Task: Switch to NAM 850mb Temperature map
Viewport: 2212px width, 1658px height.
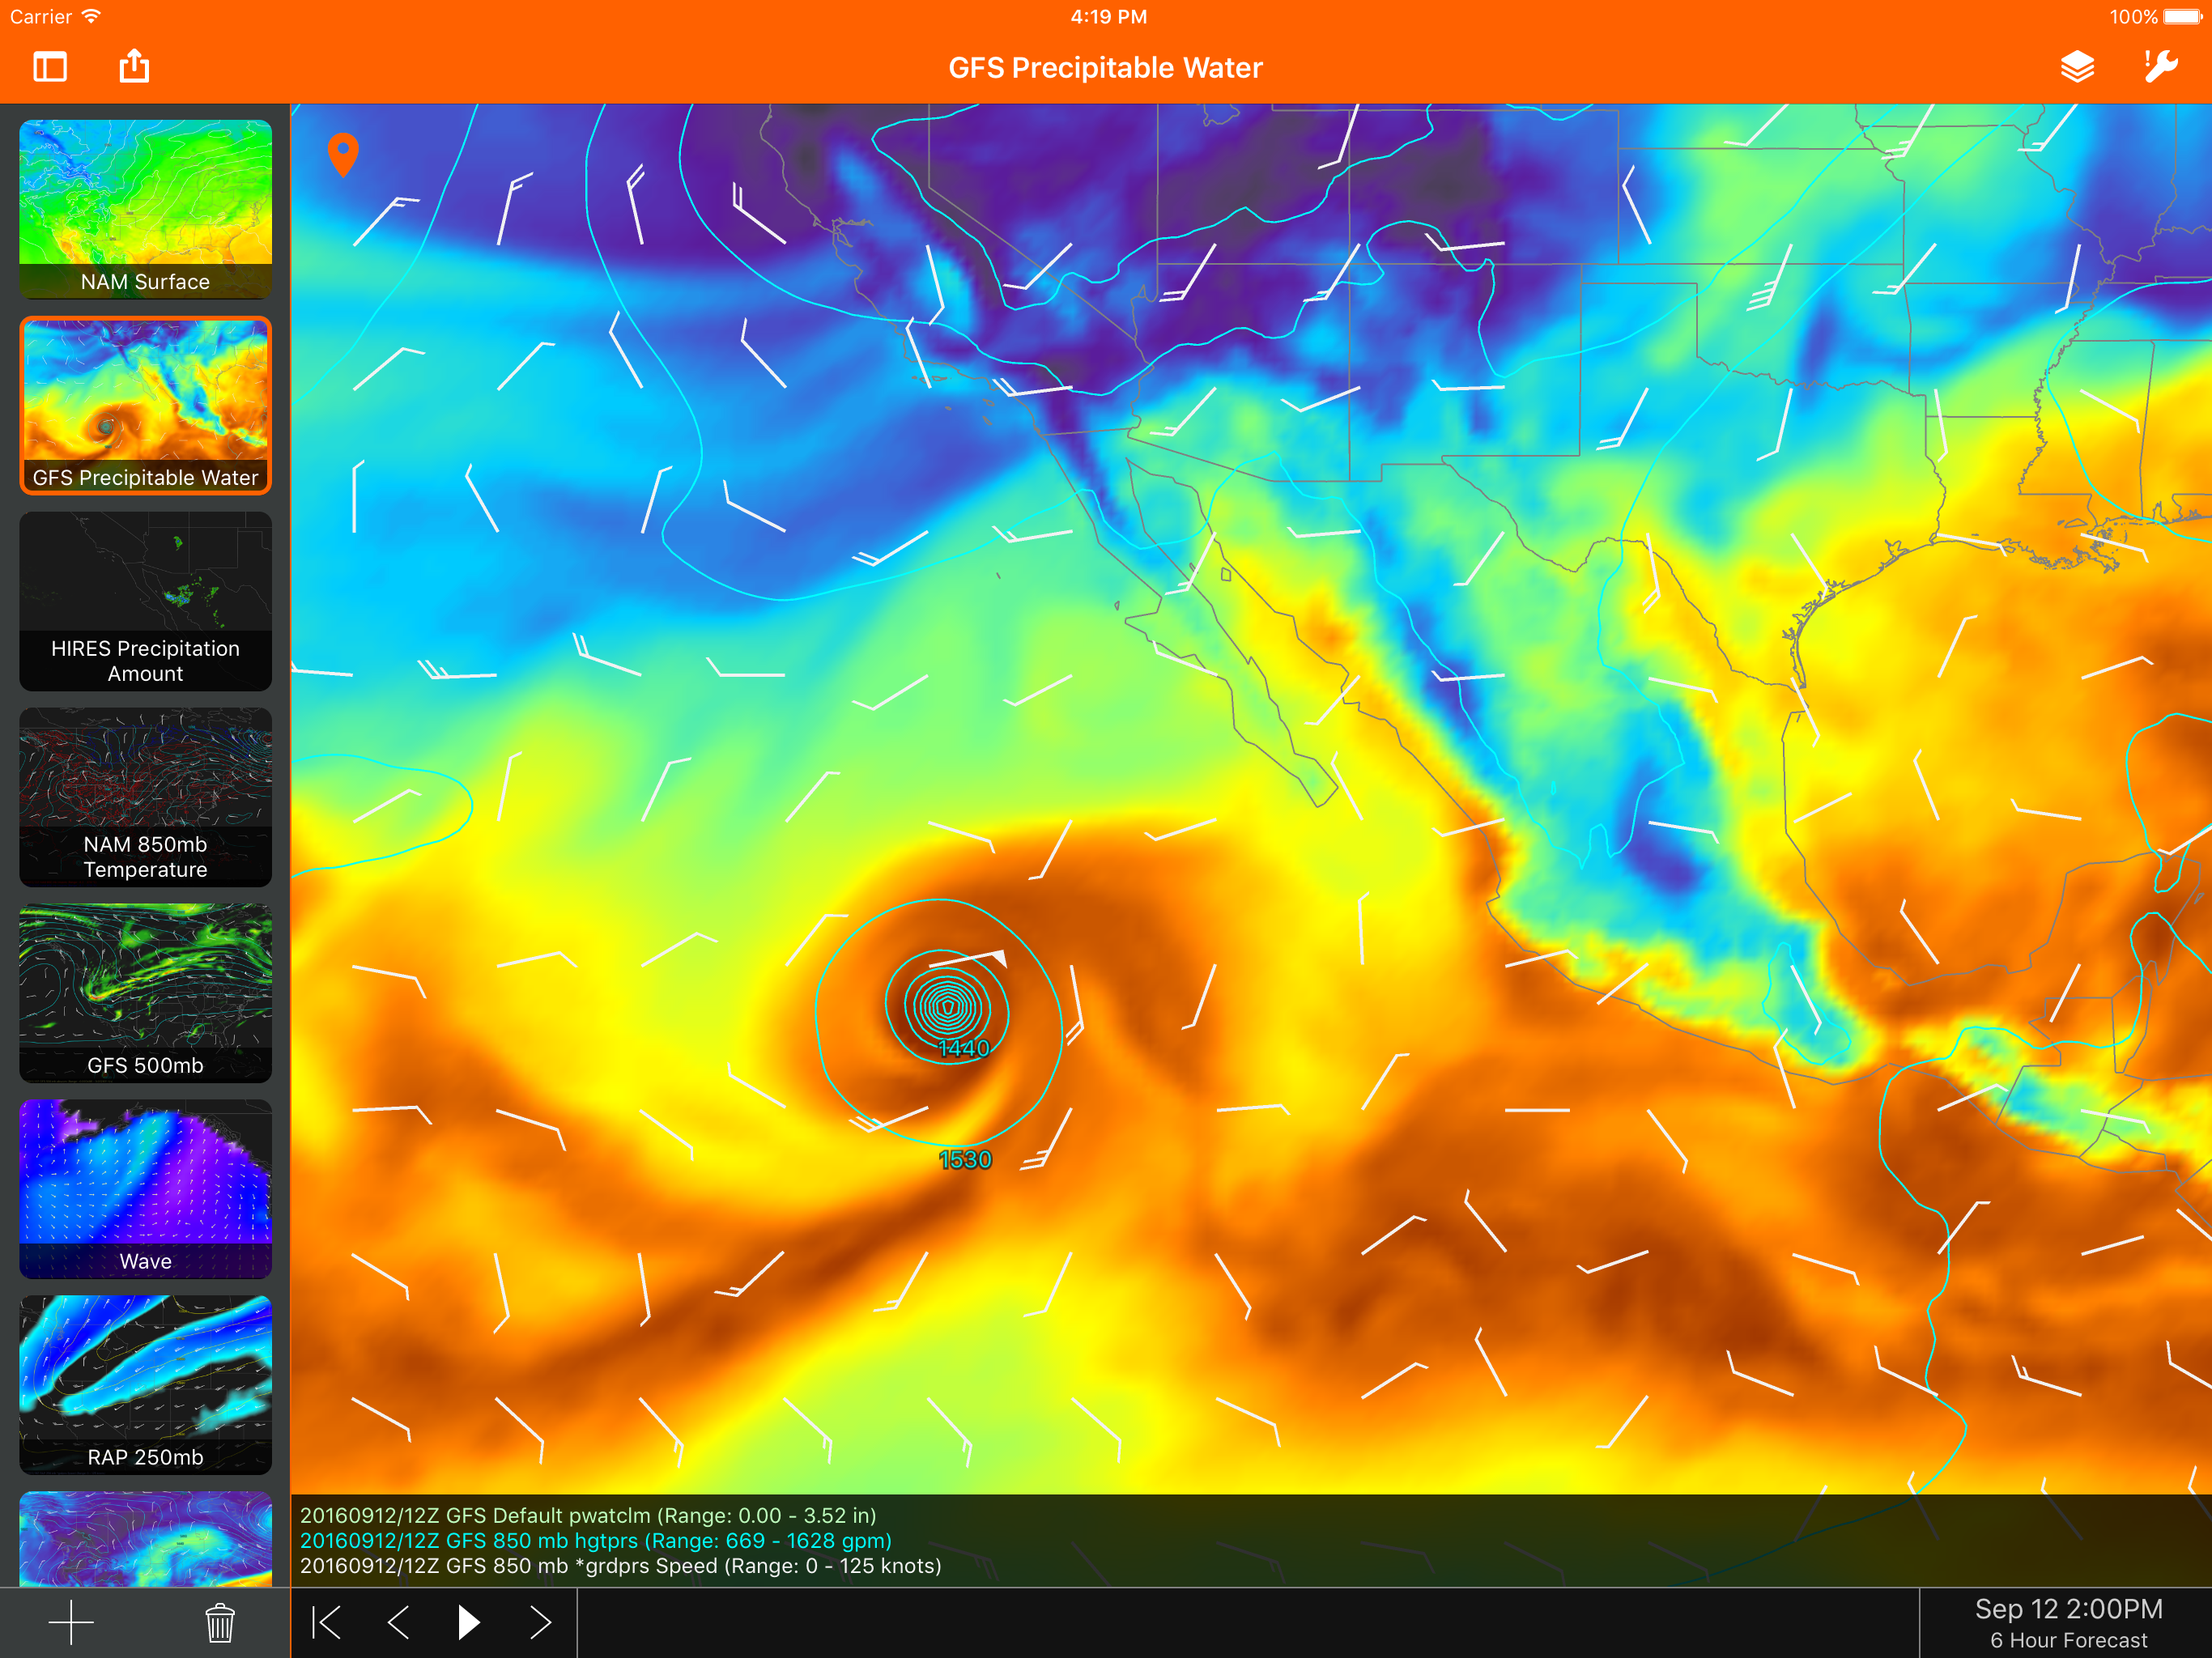Action: click(x=145, y=797)
